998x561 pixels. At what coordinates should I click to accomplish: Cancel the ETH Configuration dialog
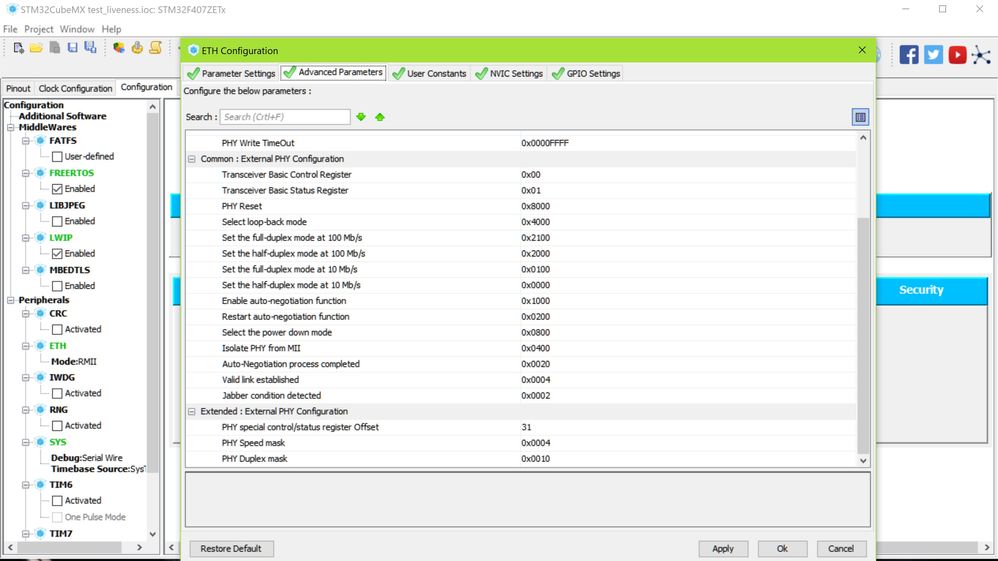pos(841,549)
